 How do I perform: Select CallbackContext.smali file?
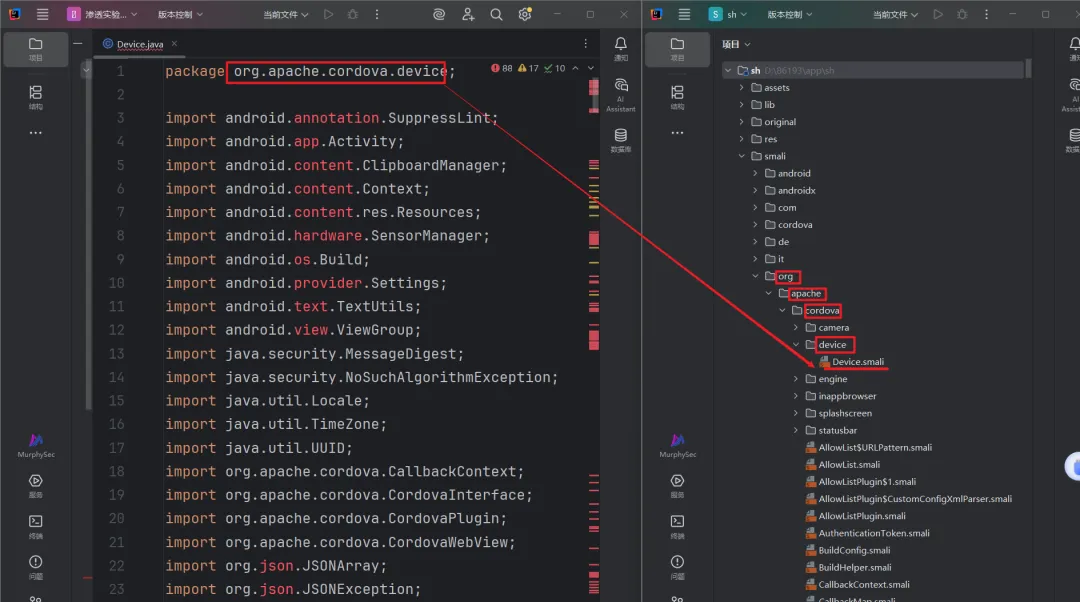858,585
